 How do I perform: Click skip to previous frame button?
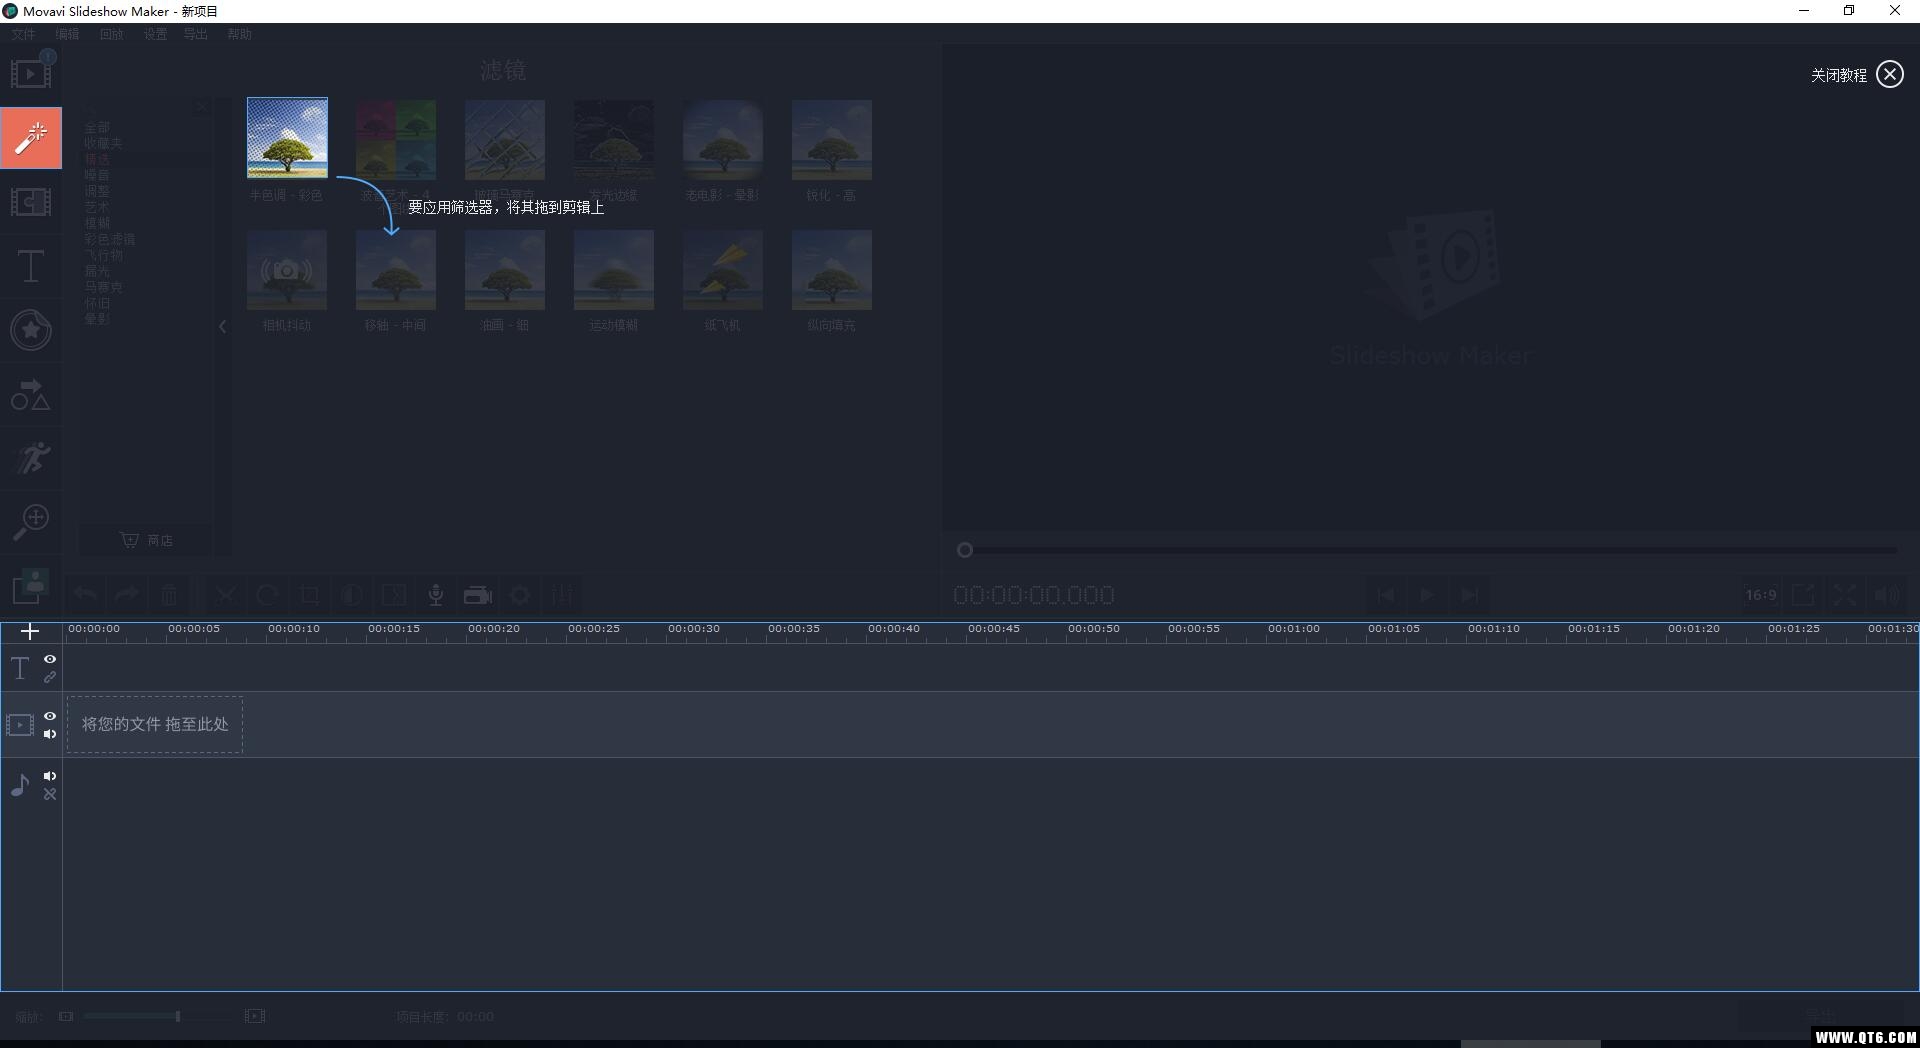click(1385, 595)
